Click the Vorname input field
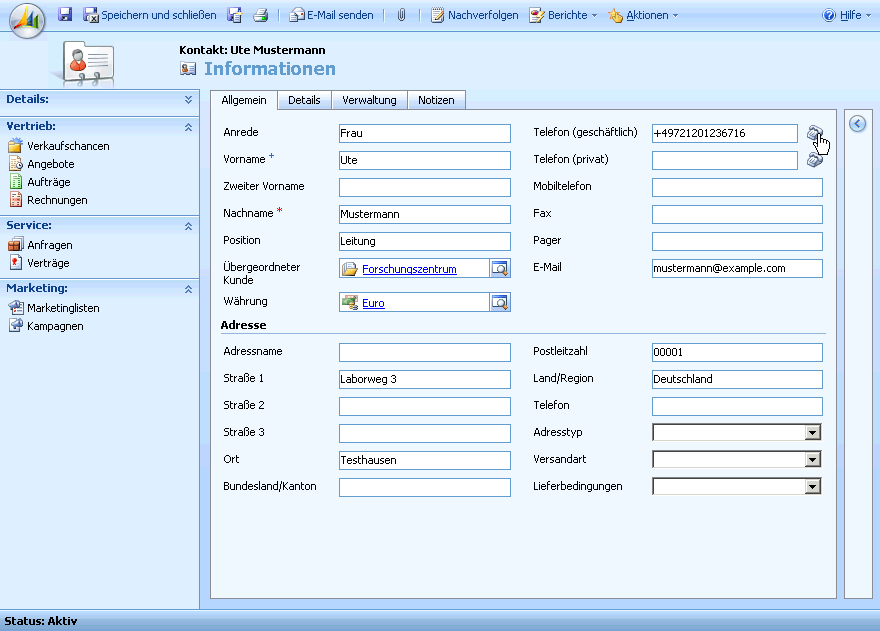The width and height of the screenshot is (880, 631). coord(425,160)
